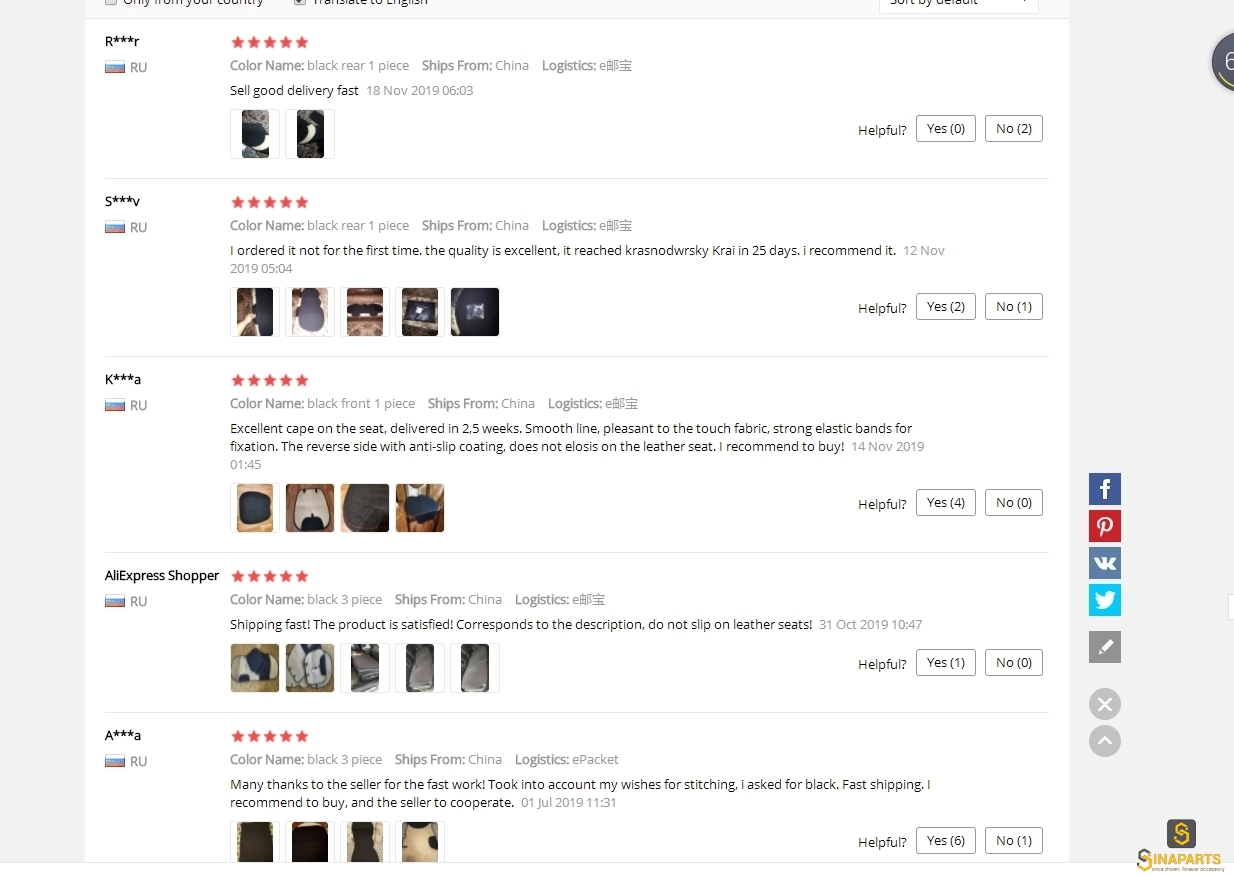Open the pencil edit/feedback icon
1234x876 pixels.
point(1105,647)
